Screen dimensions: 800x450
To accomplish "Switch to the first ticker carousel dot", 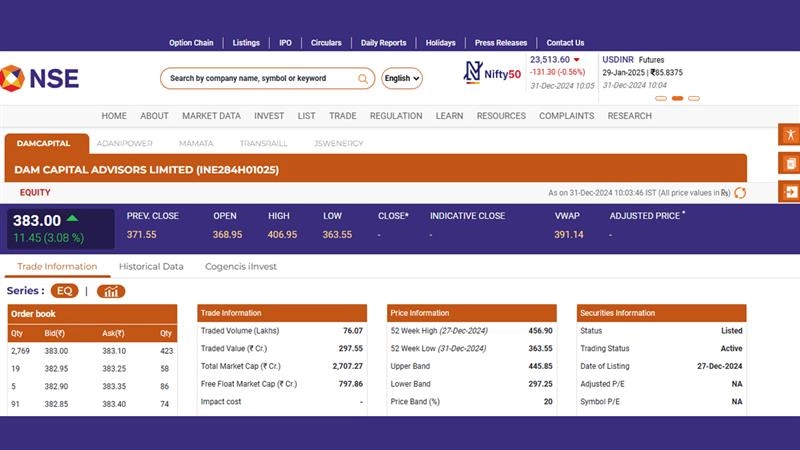I will pyautogui.click(x=661, y=98).
